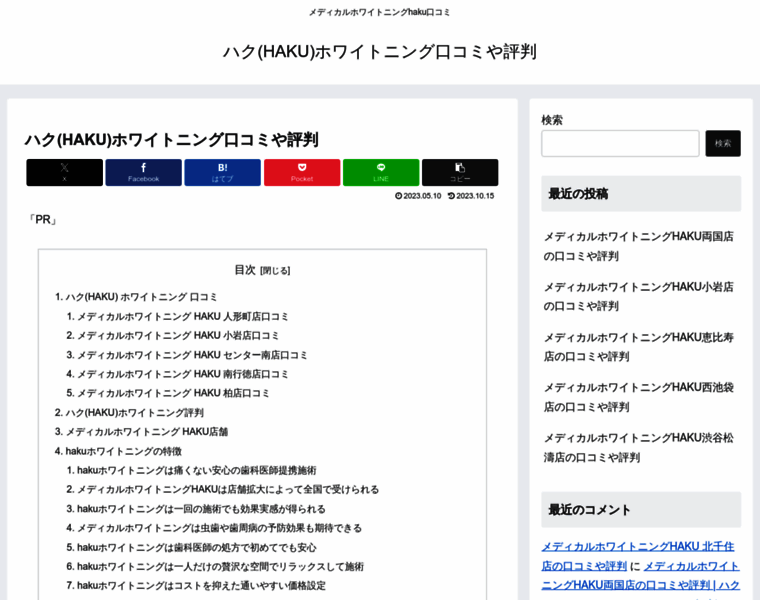The height and width of the screenshot is (600, 760).
Task: Focus the sidebar search input field
Action: pyautogui.click(x=620, y=143)
